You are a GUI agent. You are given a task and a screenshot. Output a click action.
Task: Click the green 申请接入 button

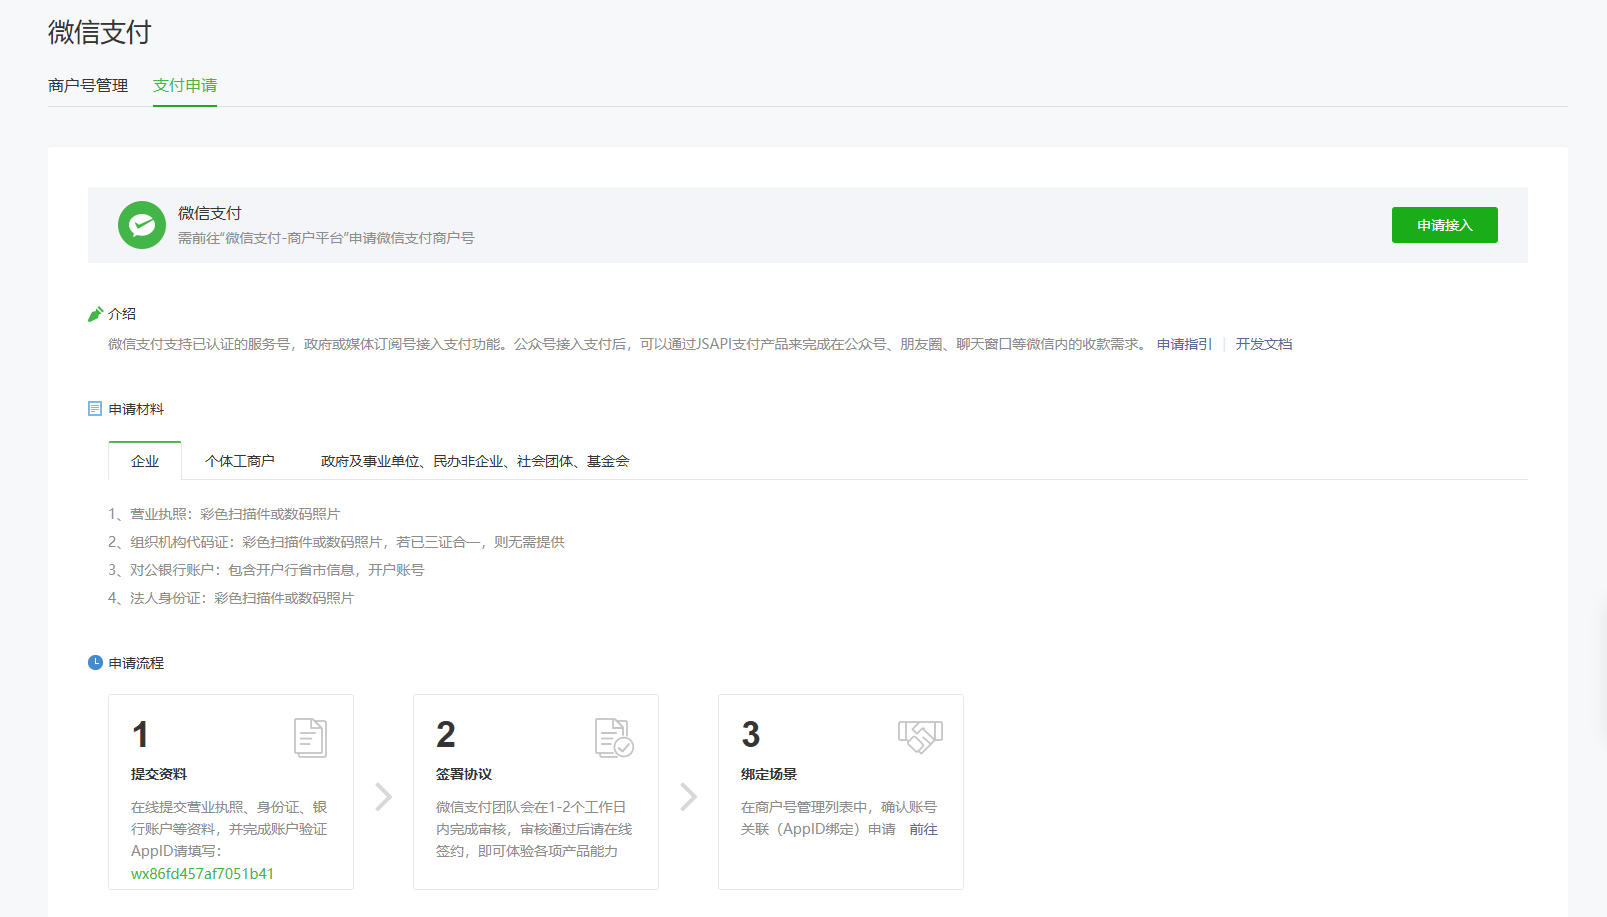pyautogui.click(x=1445, y=225)
